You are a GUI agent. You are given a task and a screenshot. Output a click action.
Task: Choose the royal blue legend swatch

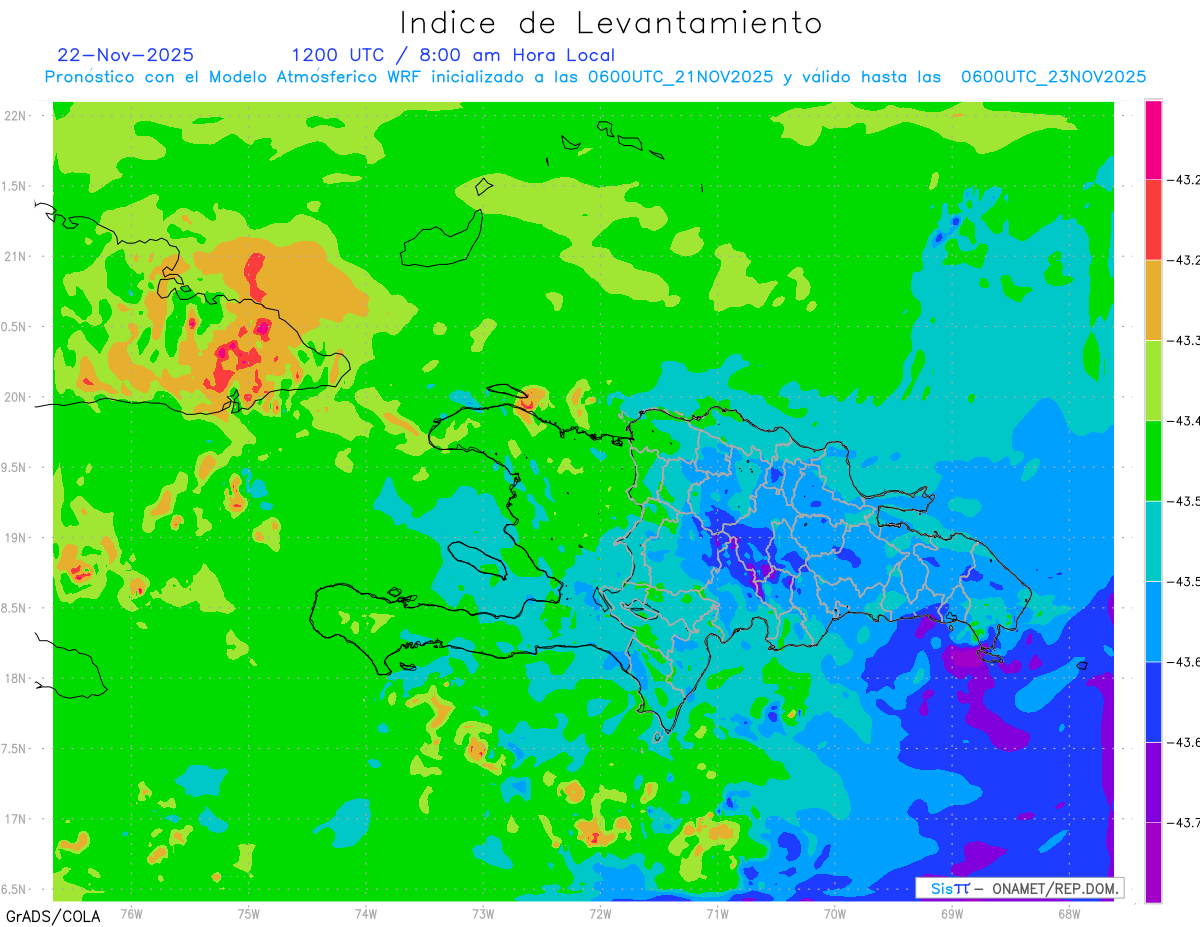point(1153,701)
